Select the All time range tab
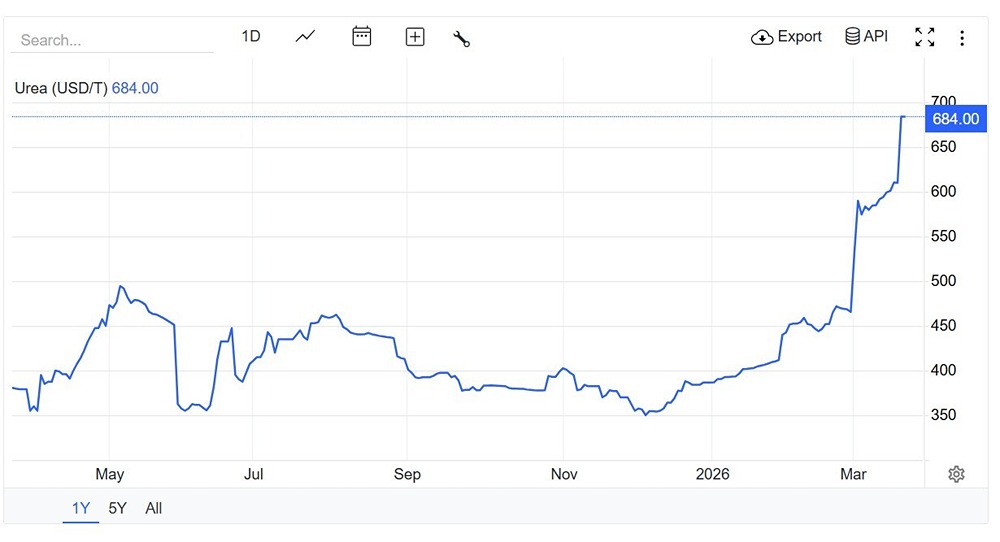Viewport: 1000px width, 542px height. [153, 508]
